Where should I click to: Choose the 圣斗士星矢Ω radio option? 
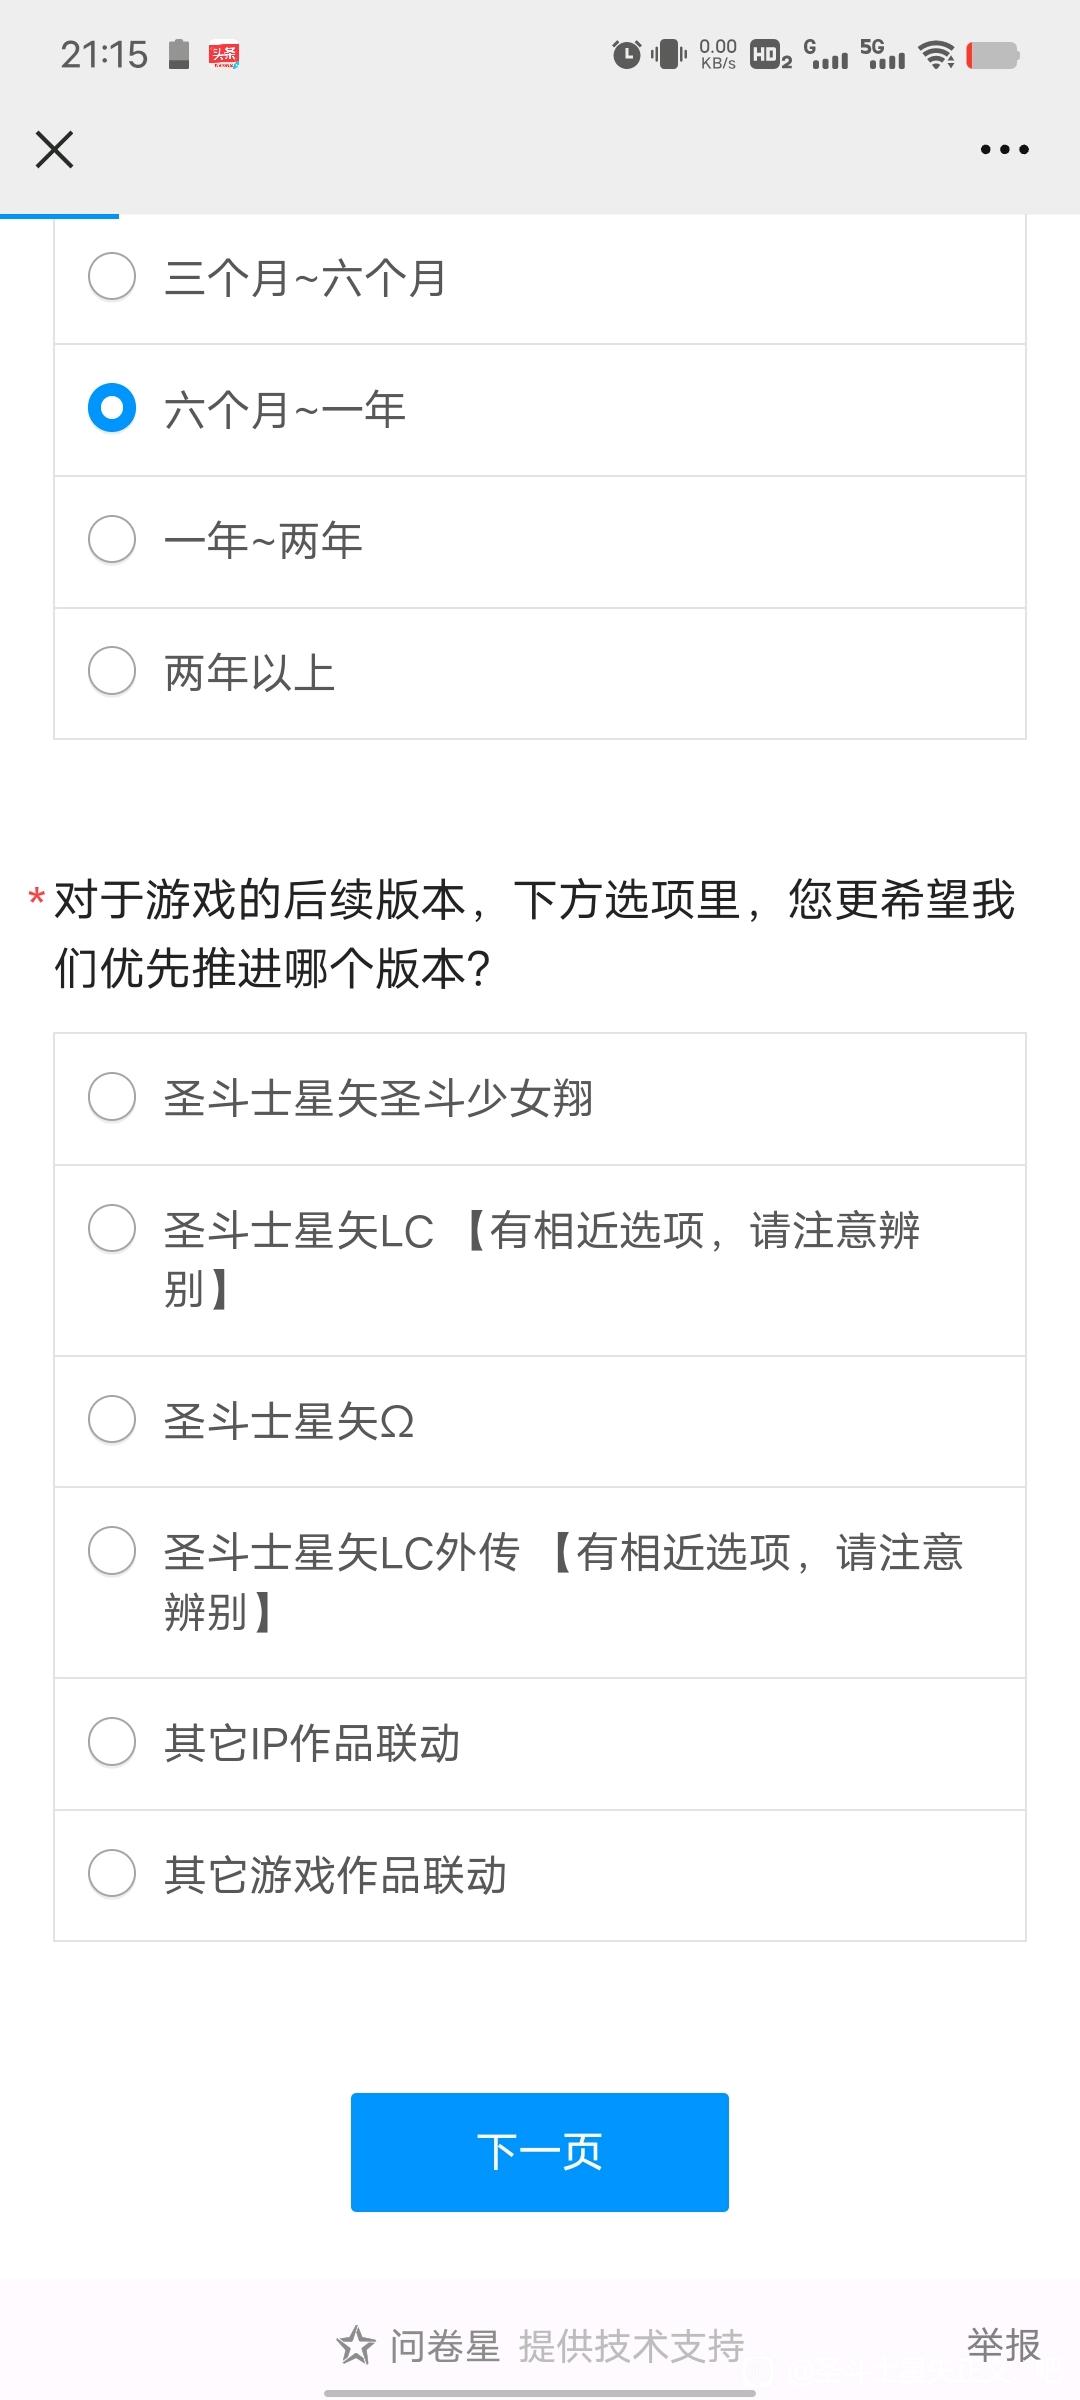[540, 1421]
